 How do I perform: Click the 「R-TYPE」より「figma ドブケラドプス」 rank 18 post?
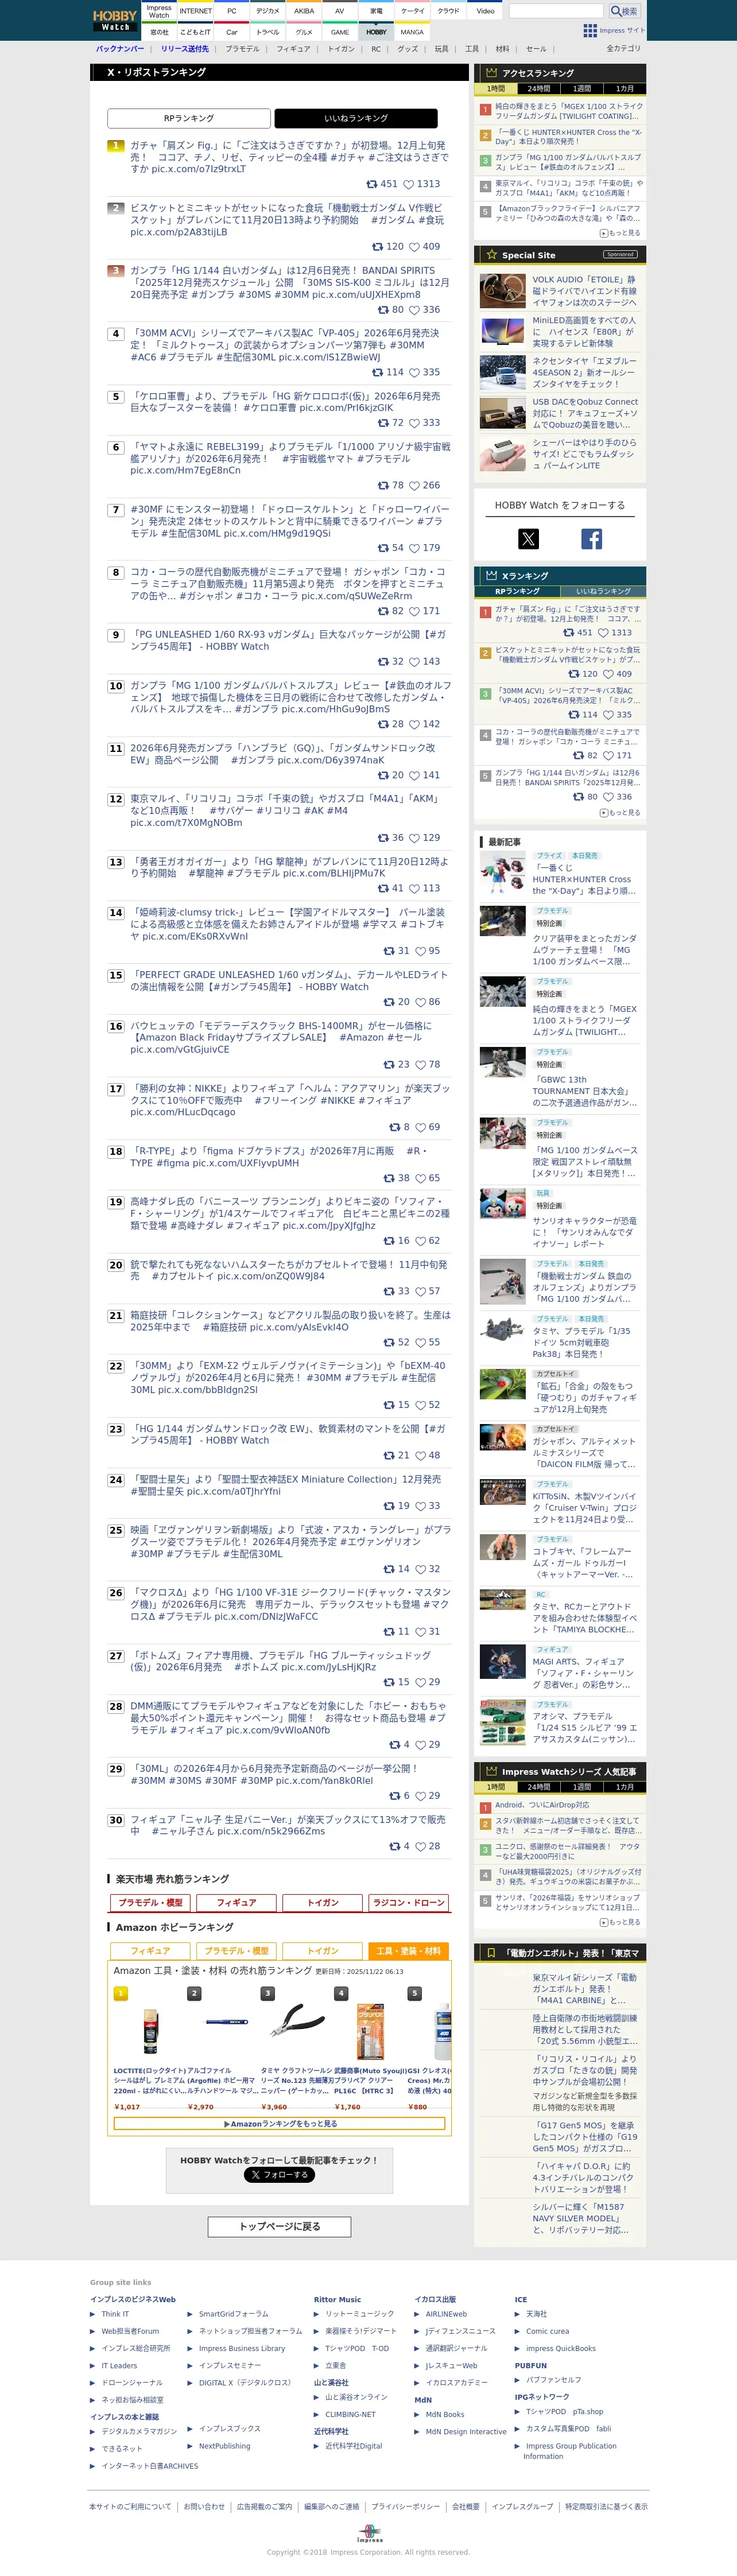click(x=279, y=1157)
